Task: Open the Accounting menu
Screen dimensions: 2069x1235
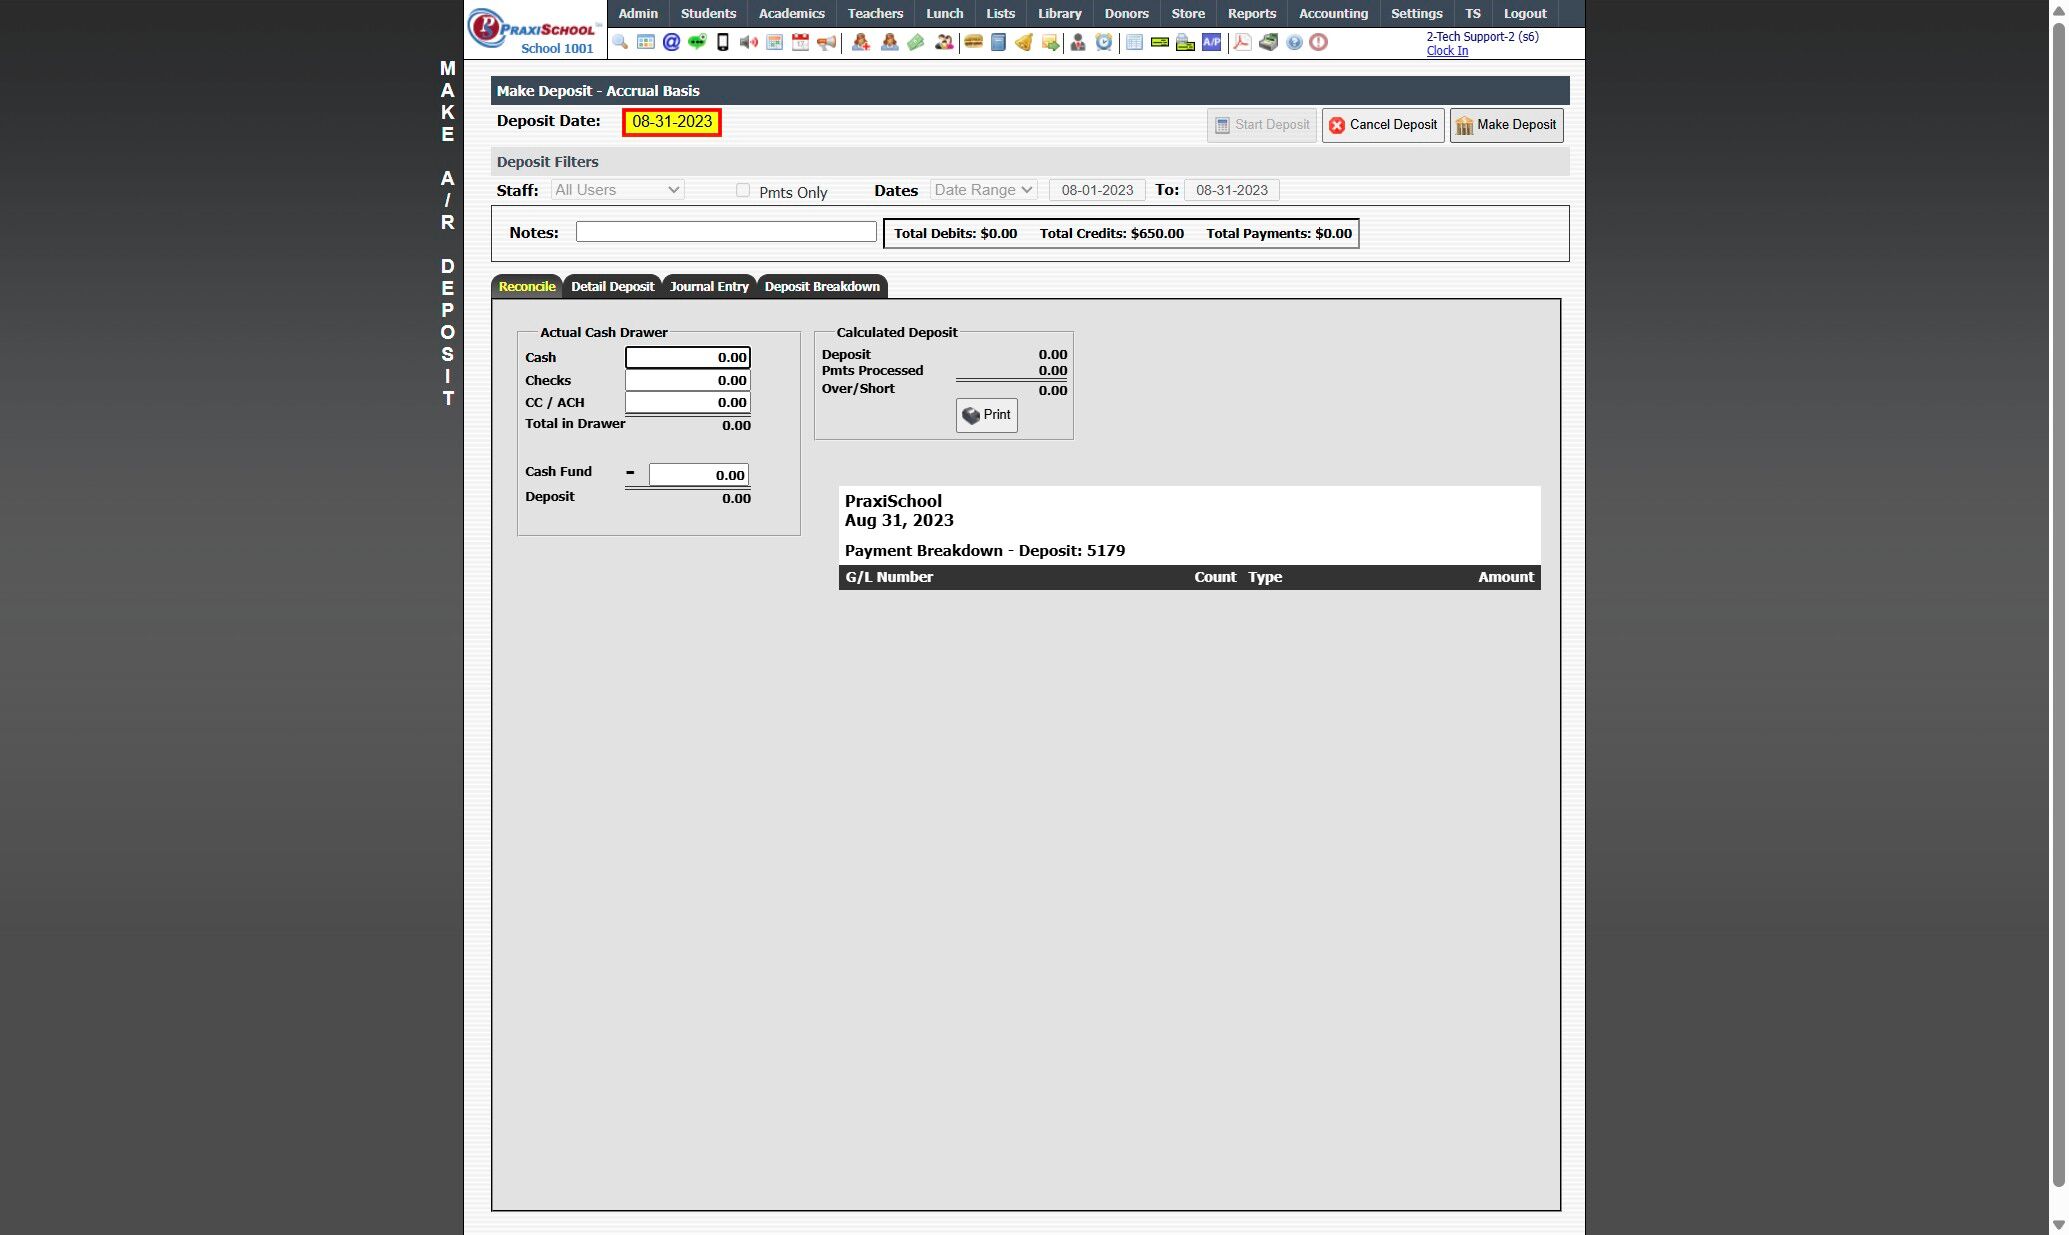Action: (x=1333, y=13)
